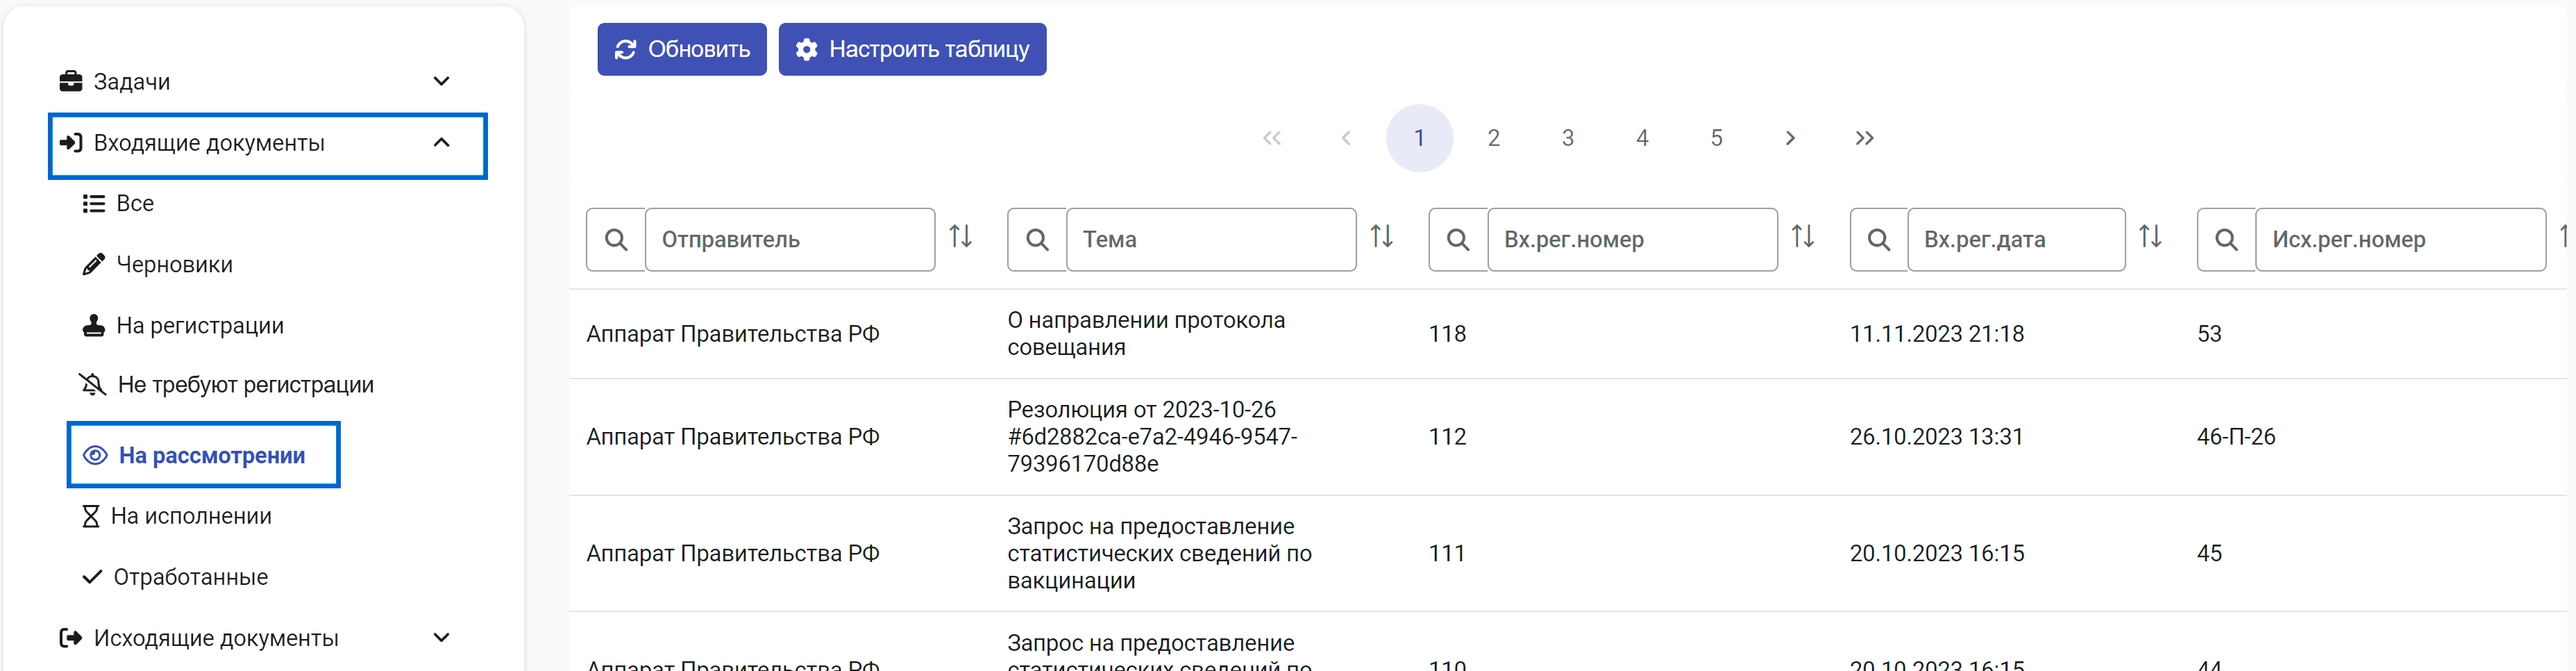Collapse the Входящие документы section chevron
Viewport: 2576px width, 671px height.
[441, 143]
